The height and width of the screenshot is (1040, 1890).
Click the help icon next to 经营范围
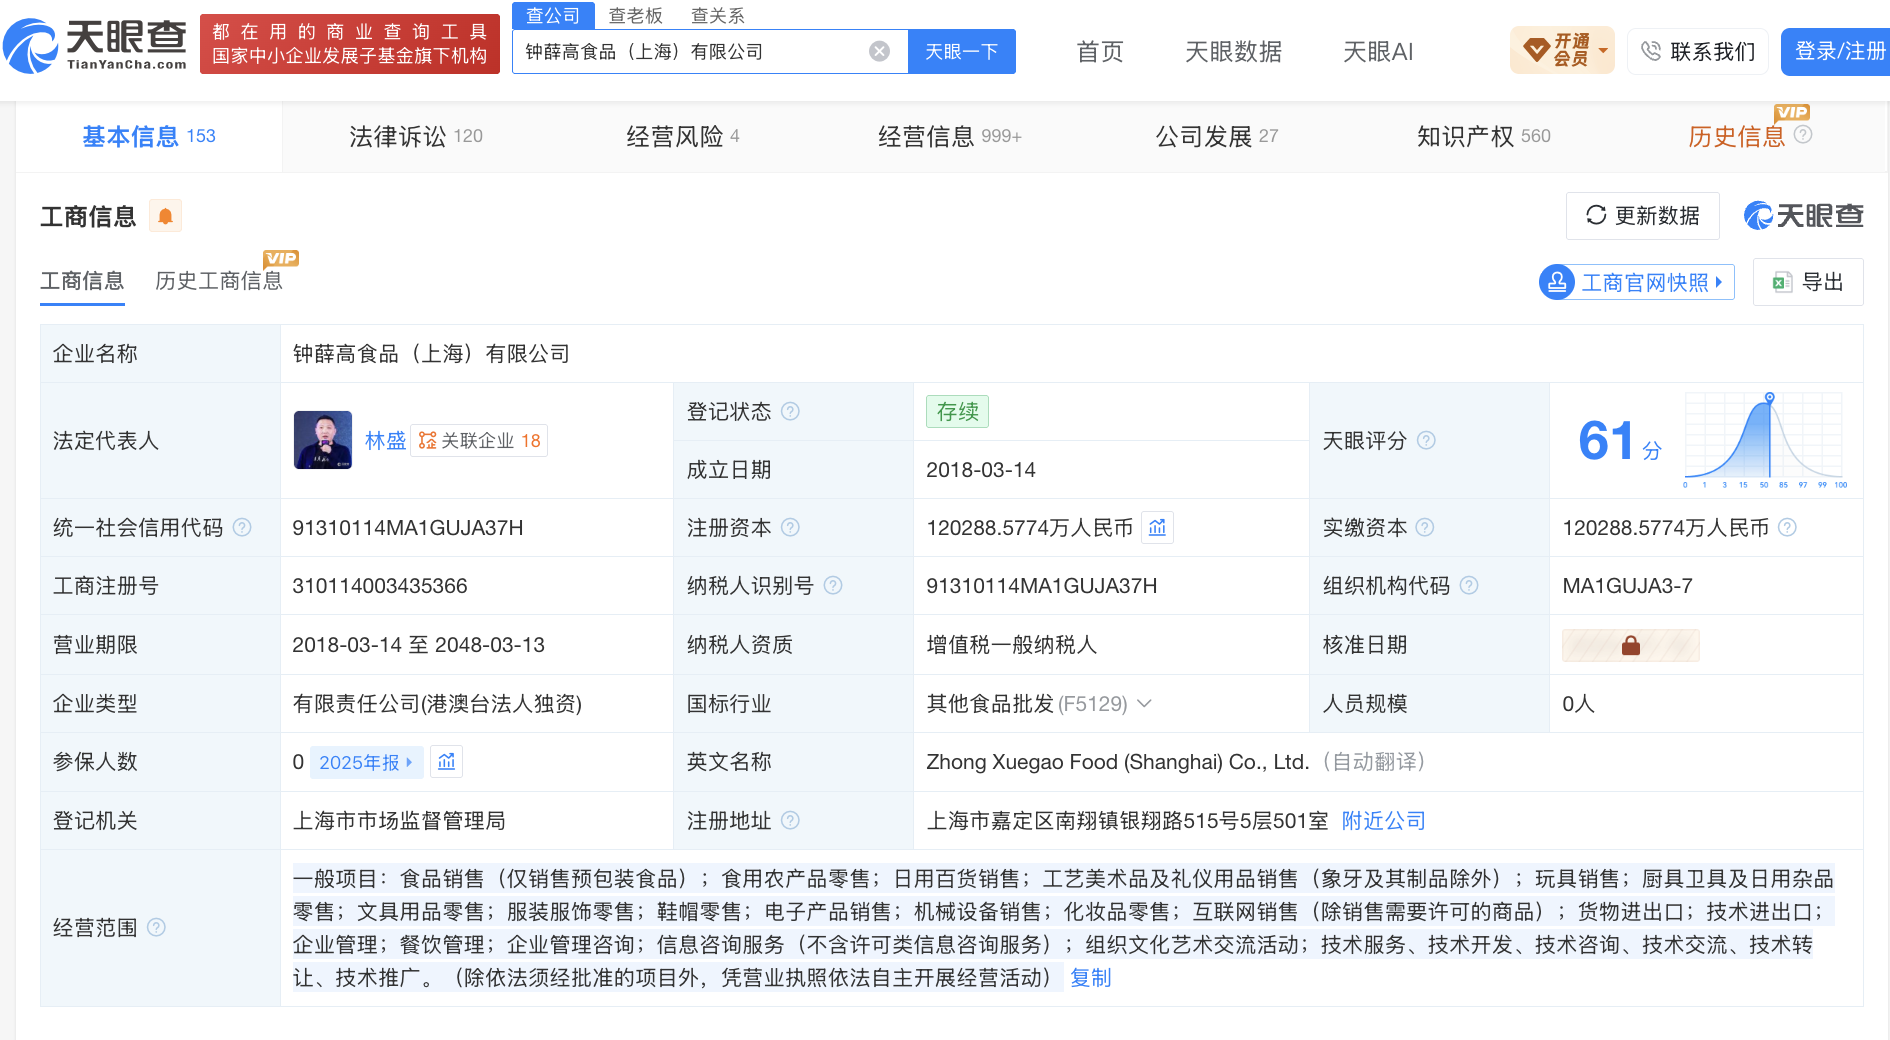[x=156, y=927]
